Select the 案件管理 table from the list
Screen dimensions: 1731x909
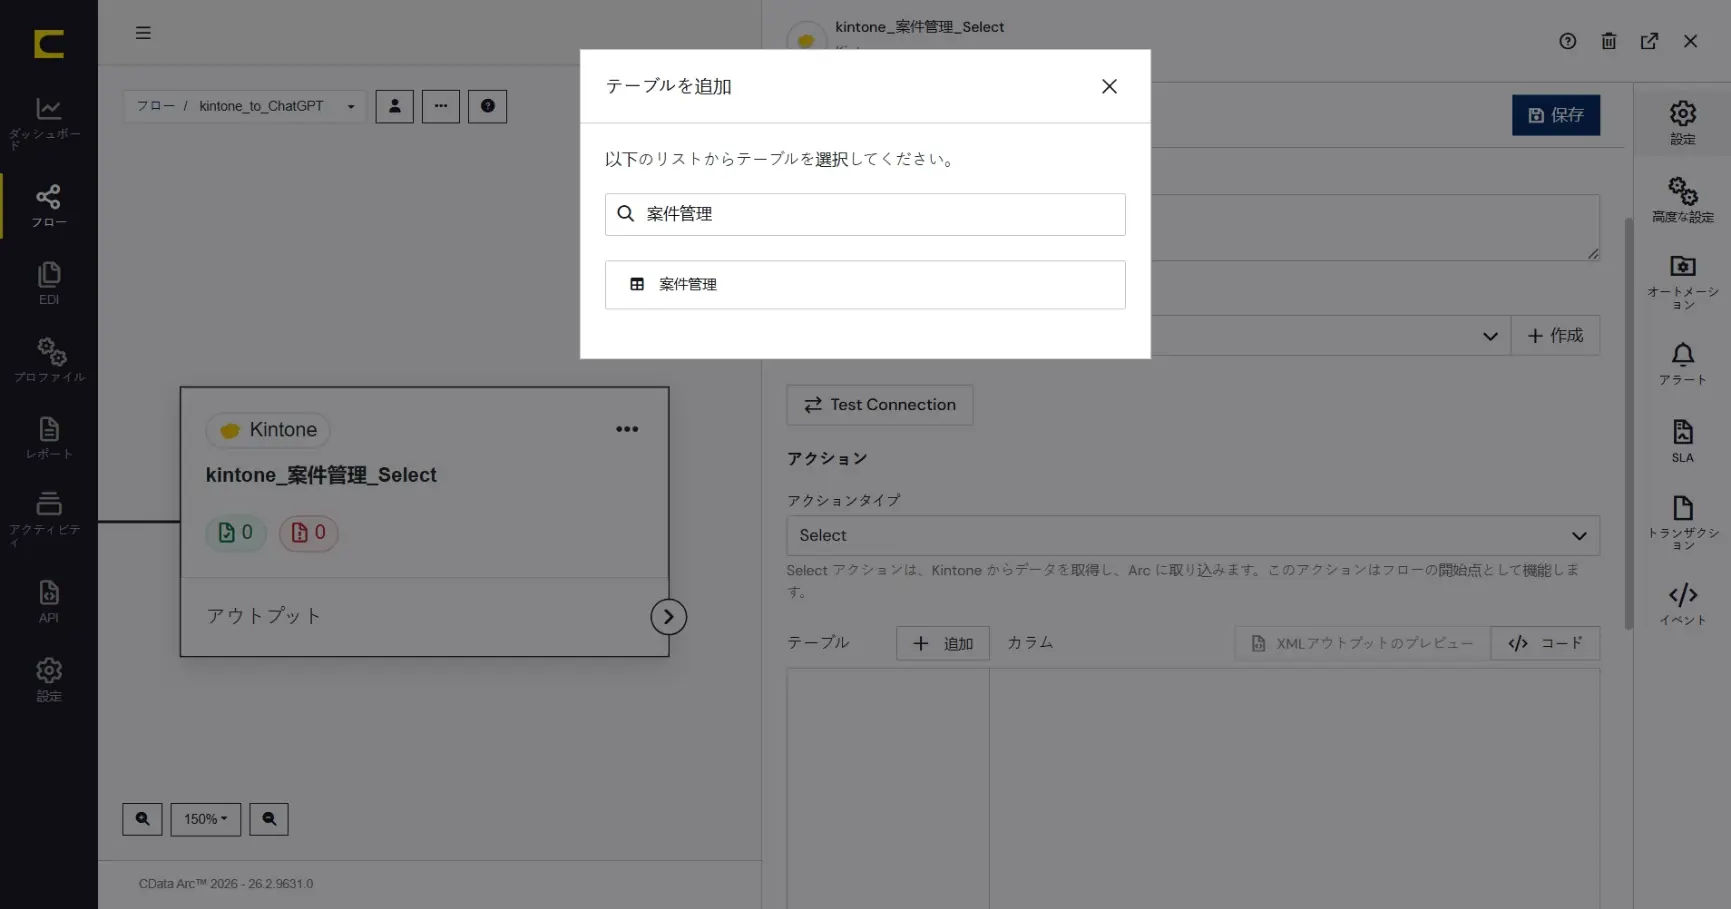pos(865,285)
